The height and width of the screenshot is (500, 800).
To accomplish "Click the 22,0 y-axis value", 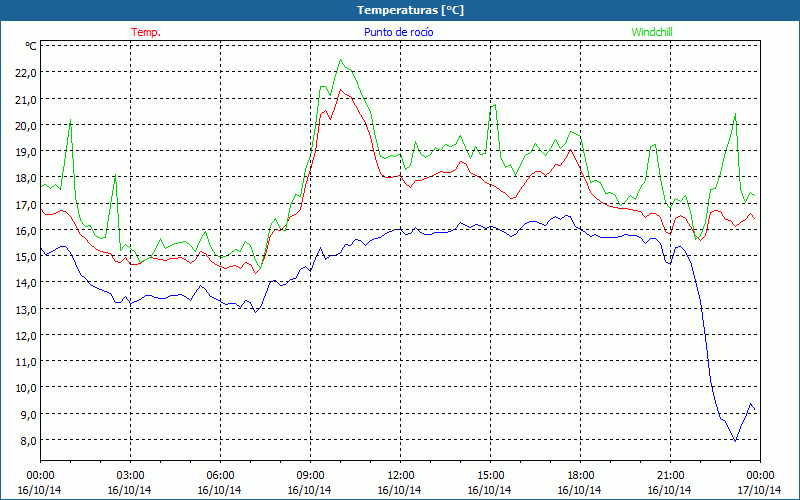I will click(26, 72).
